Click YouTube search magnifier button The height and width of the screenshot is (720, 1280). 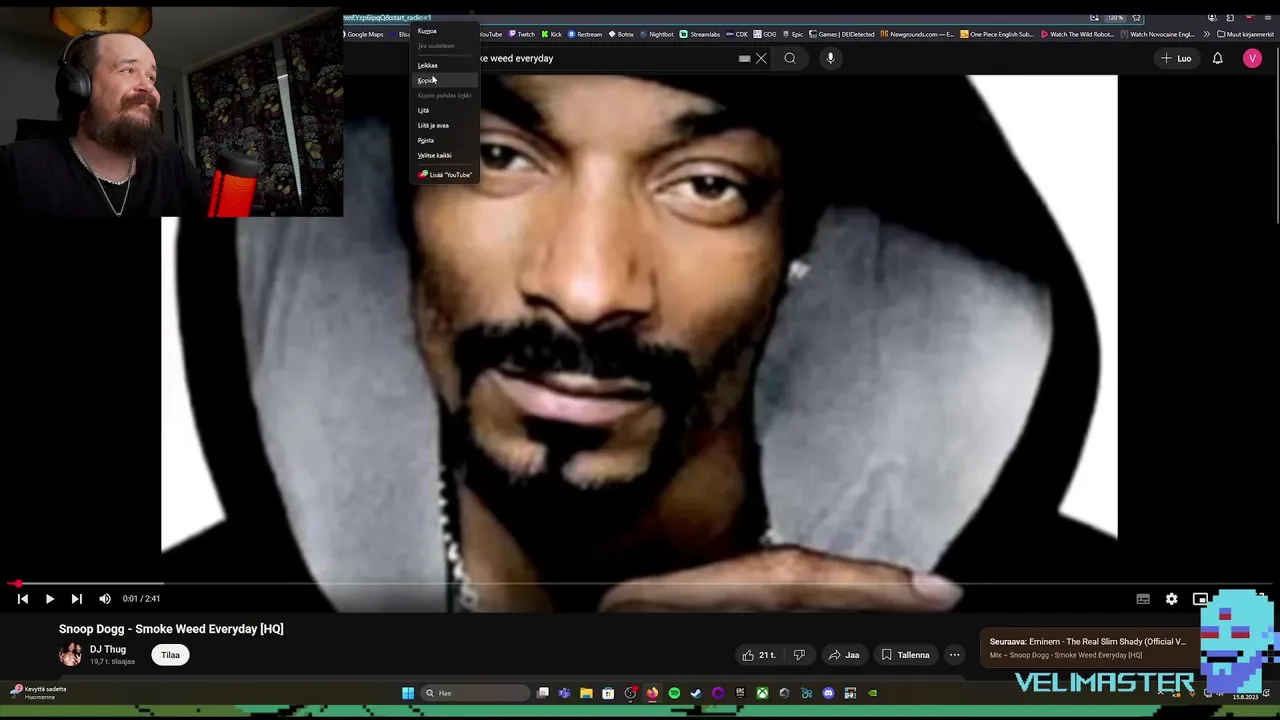pos(790,58)
